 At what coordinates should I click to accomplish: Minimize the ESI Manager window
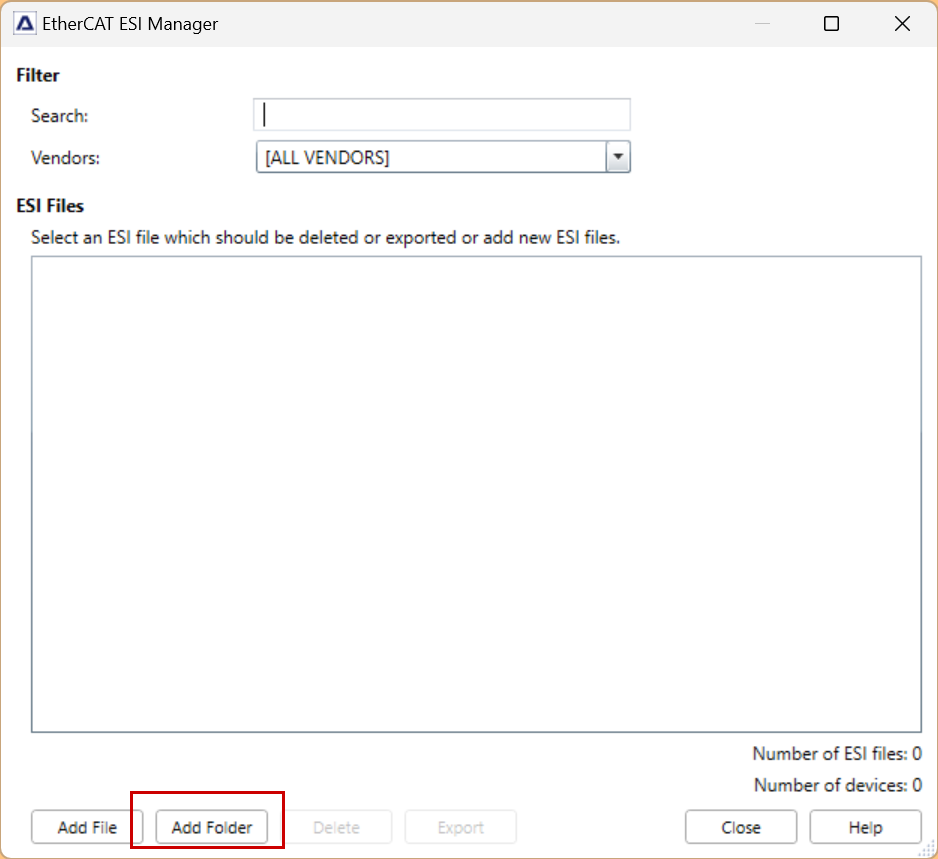coord(762,24)
